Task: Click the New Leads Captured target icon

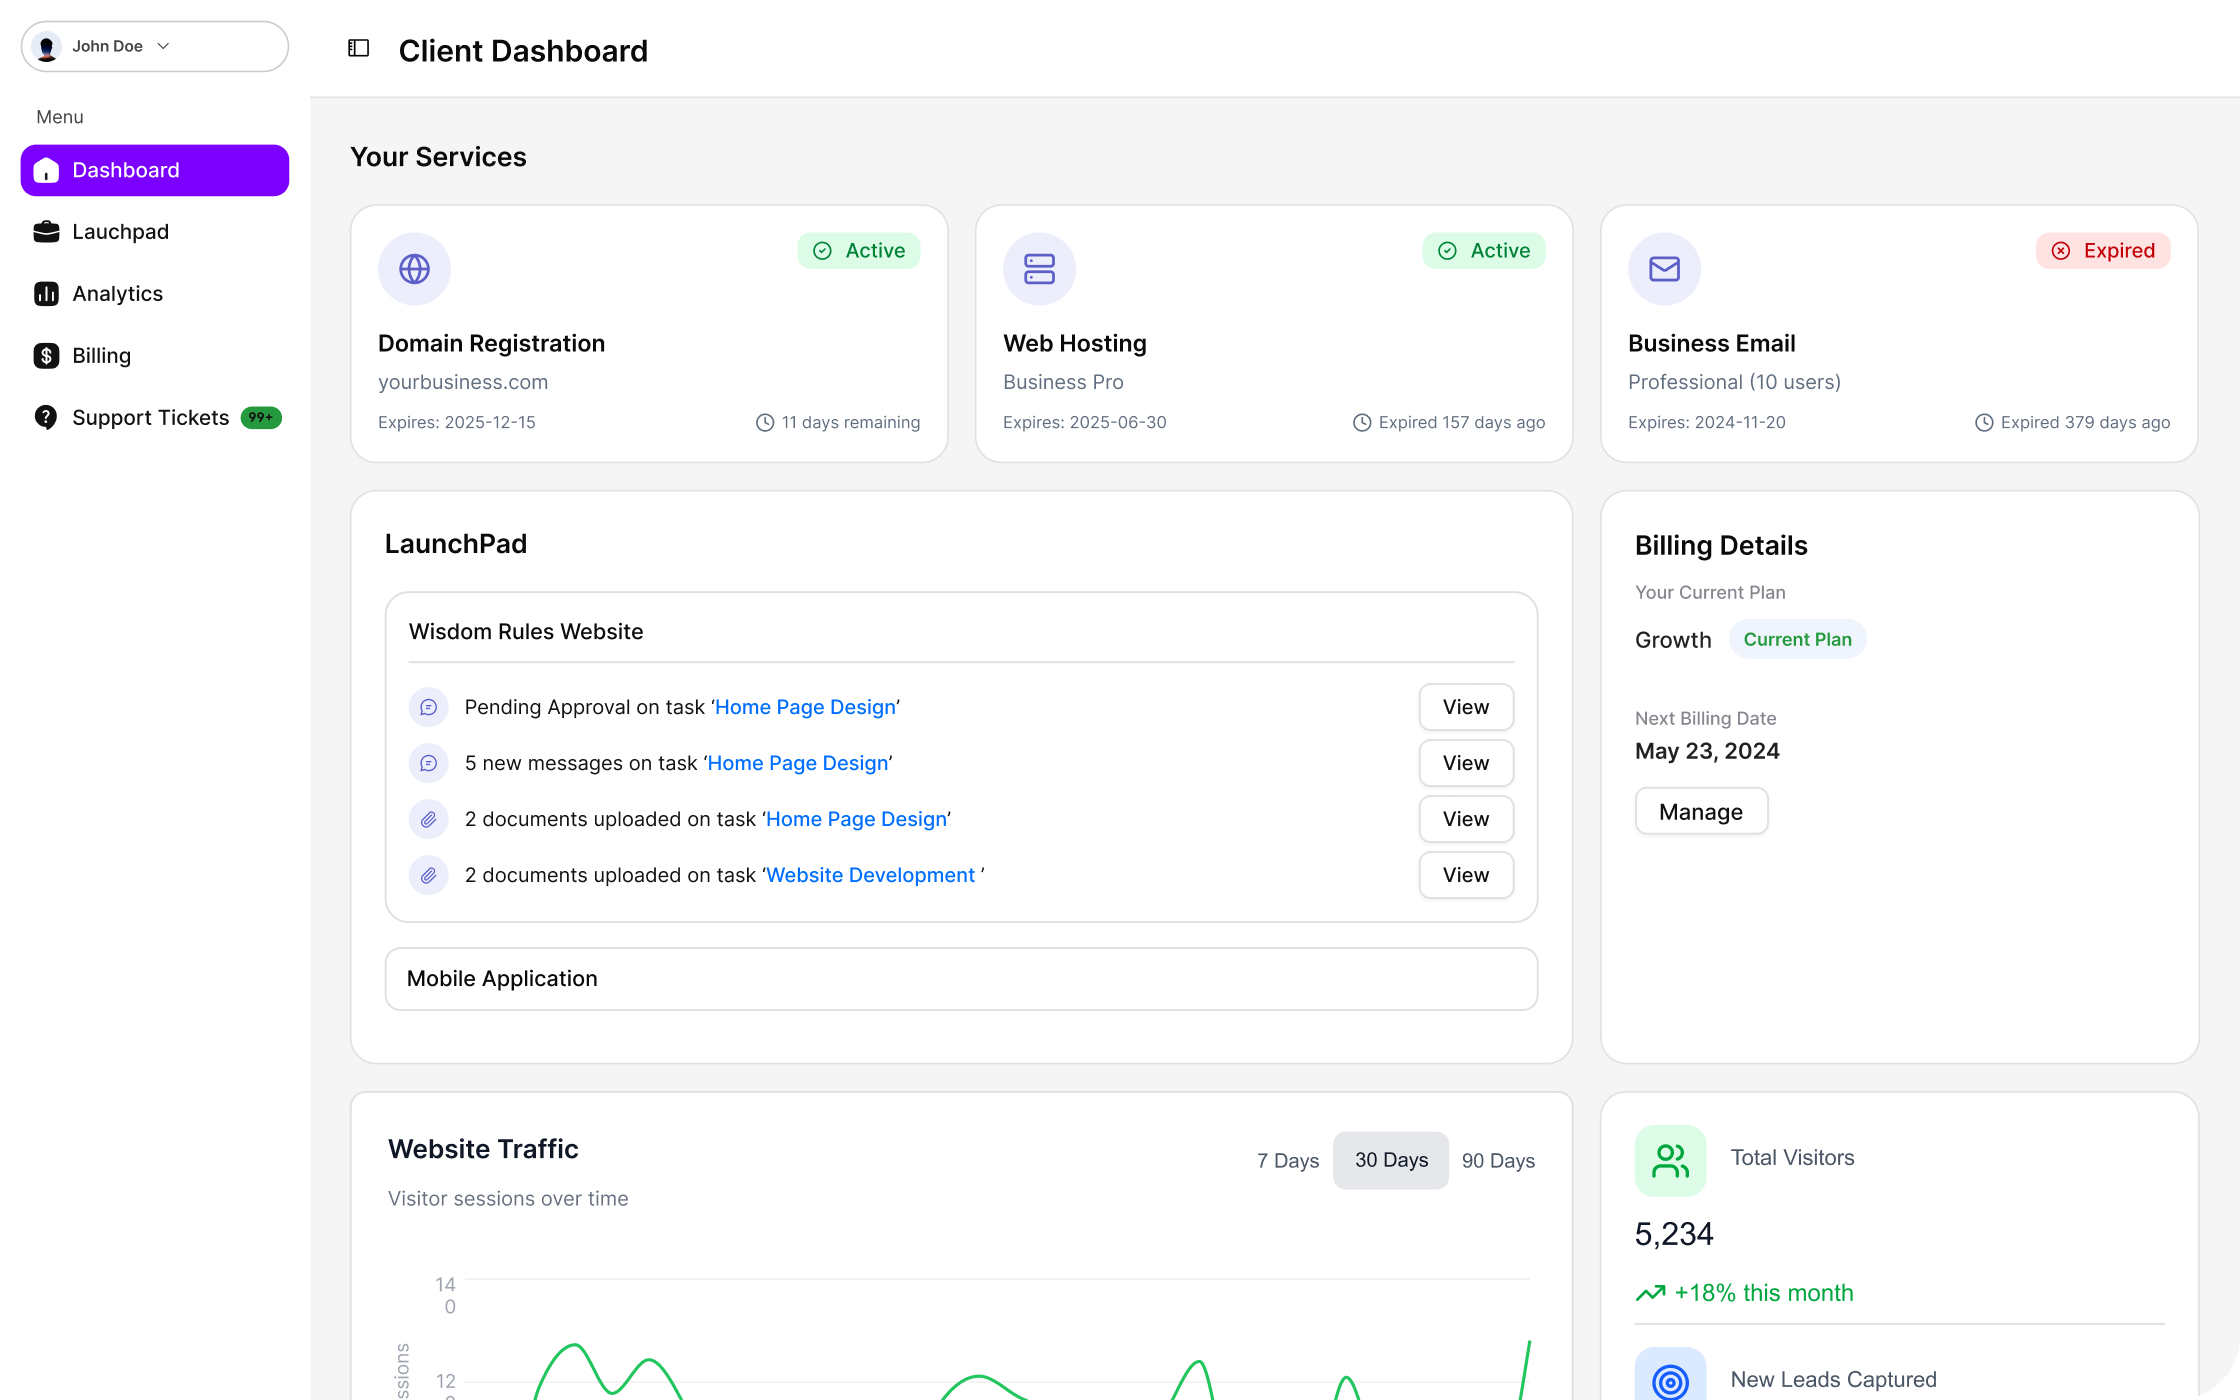Action: (x=1670, y=1380)
